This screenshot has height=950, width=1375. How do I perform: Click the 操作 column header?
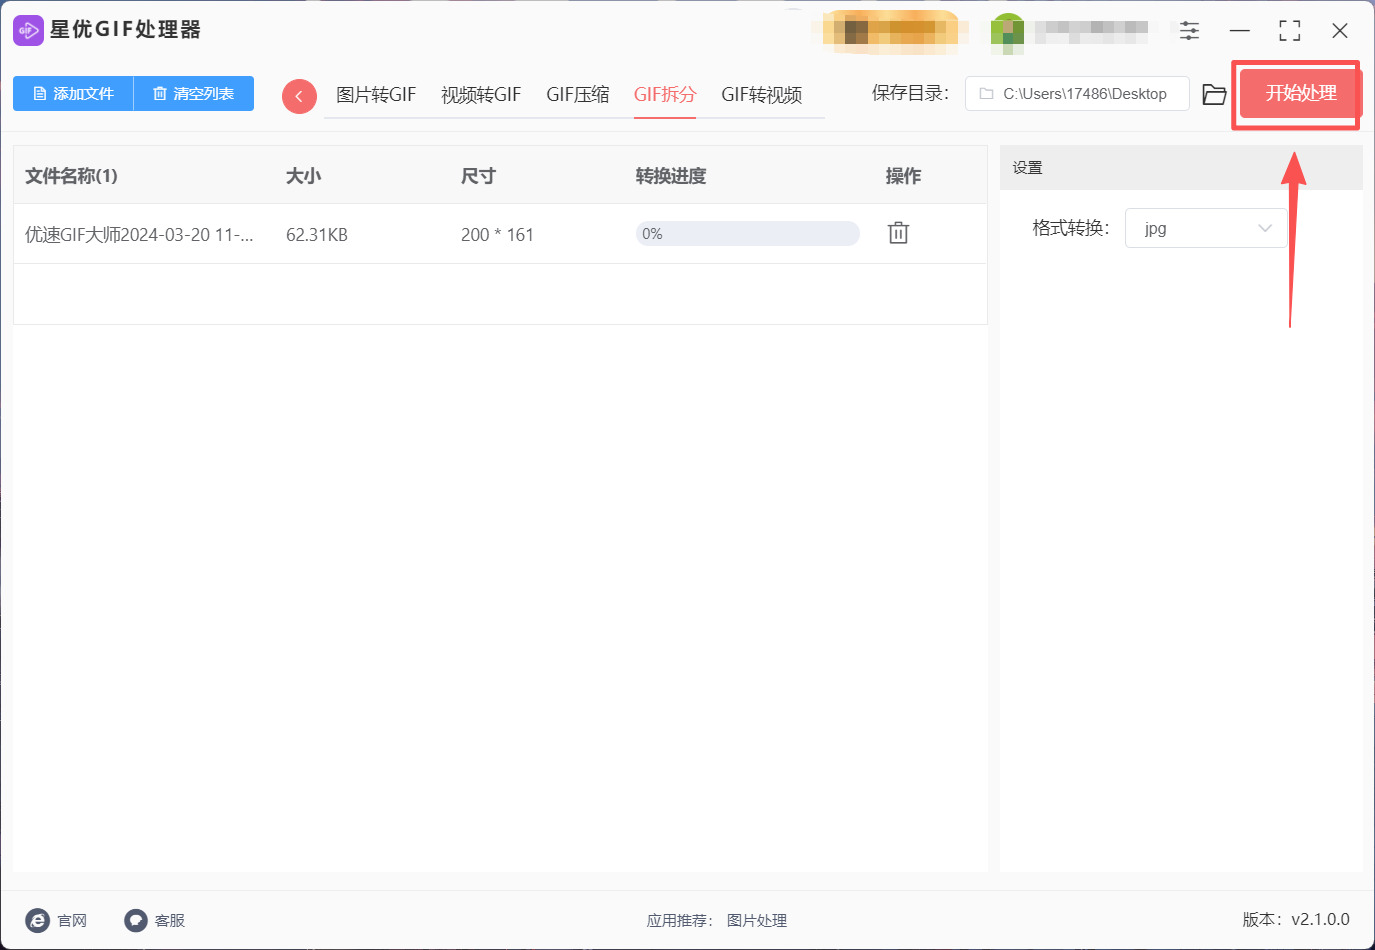click(903, 176)
